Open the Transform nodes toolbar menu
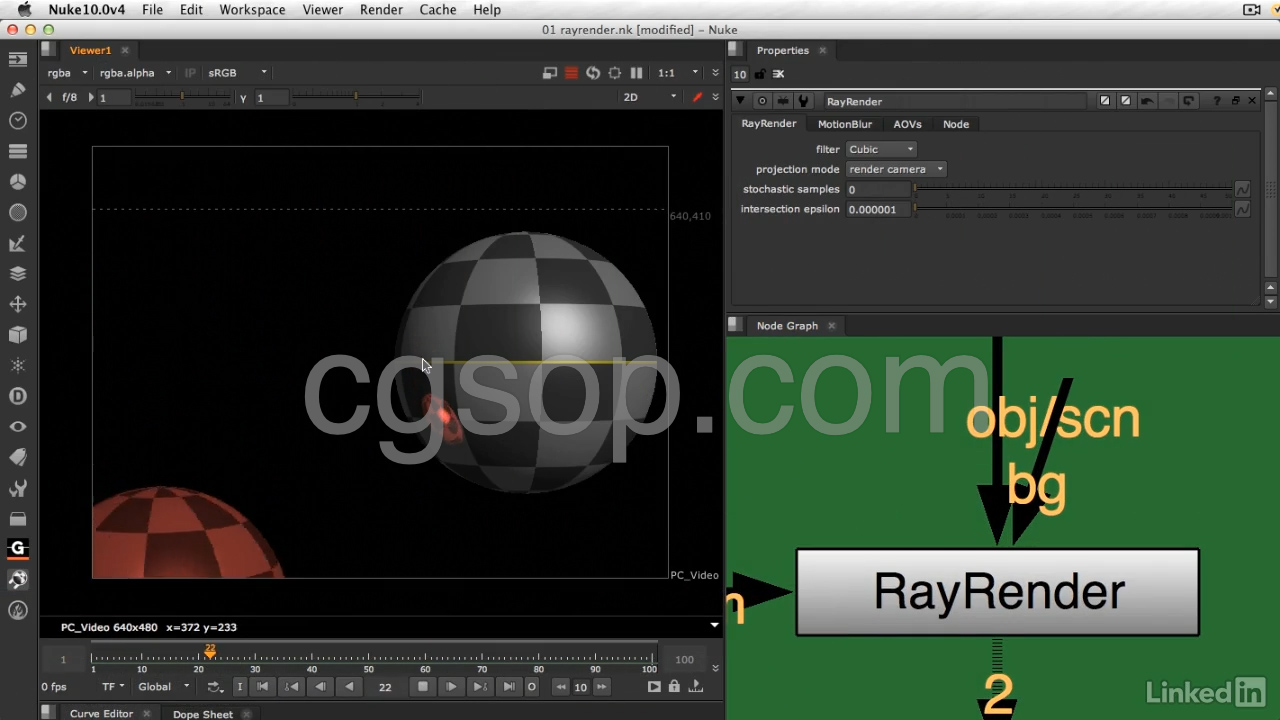Viewport: 1280px width, 720px height. coord(17,304)
